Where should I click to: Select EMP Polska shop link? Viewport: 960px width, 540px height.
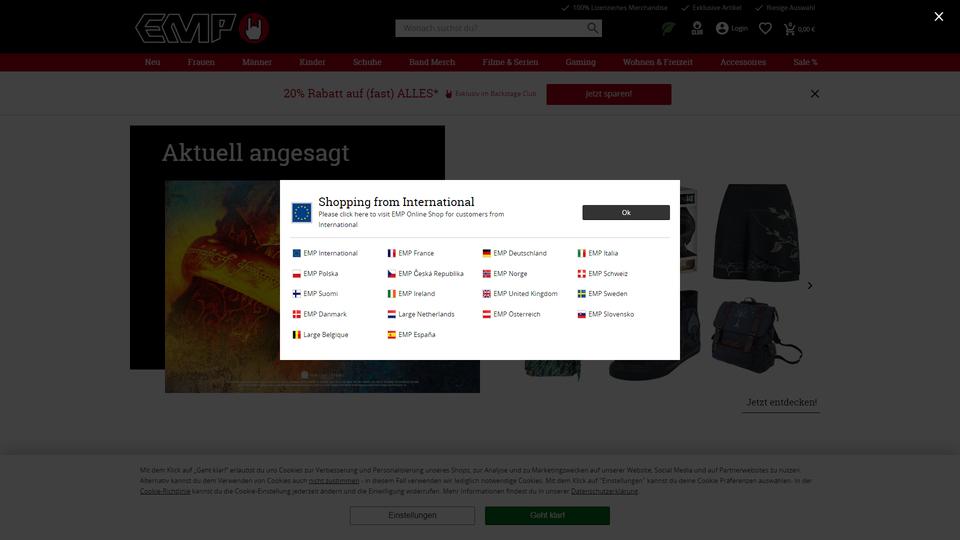tap(315, 274)
